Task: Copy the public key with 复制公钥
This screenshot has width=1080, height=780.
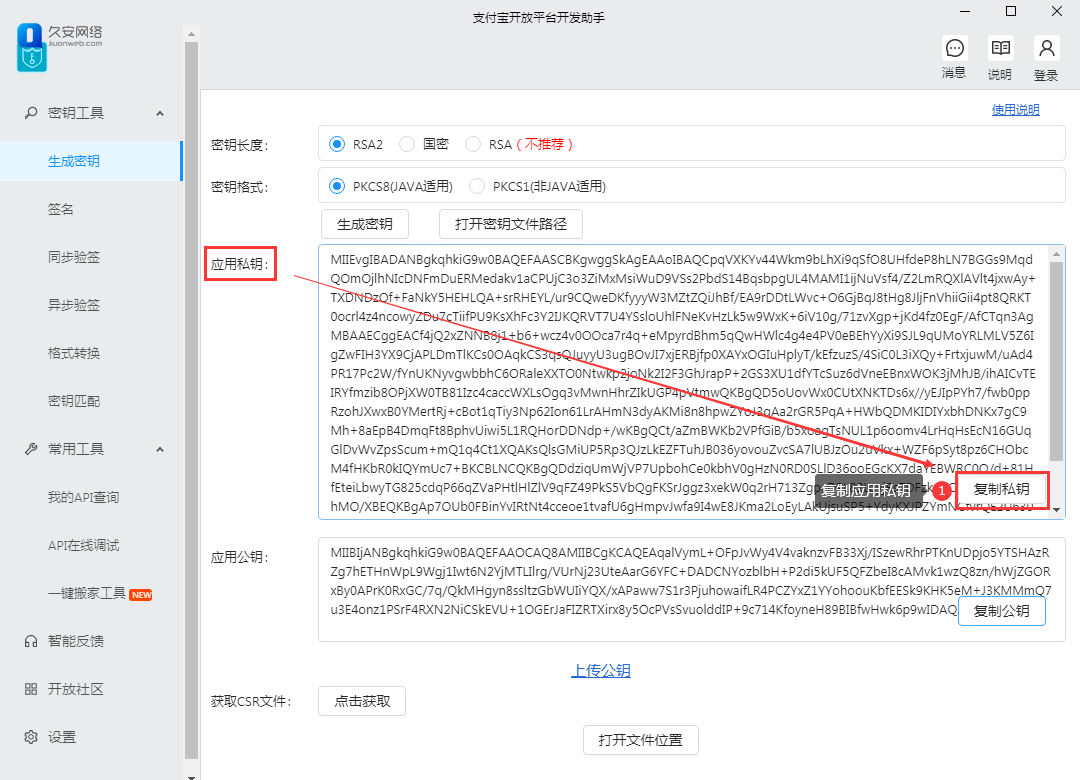Action: point(1001,611)
